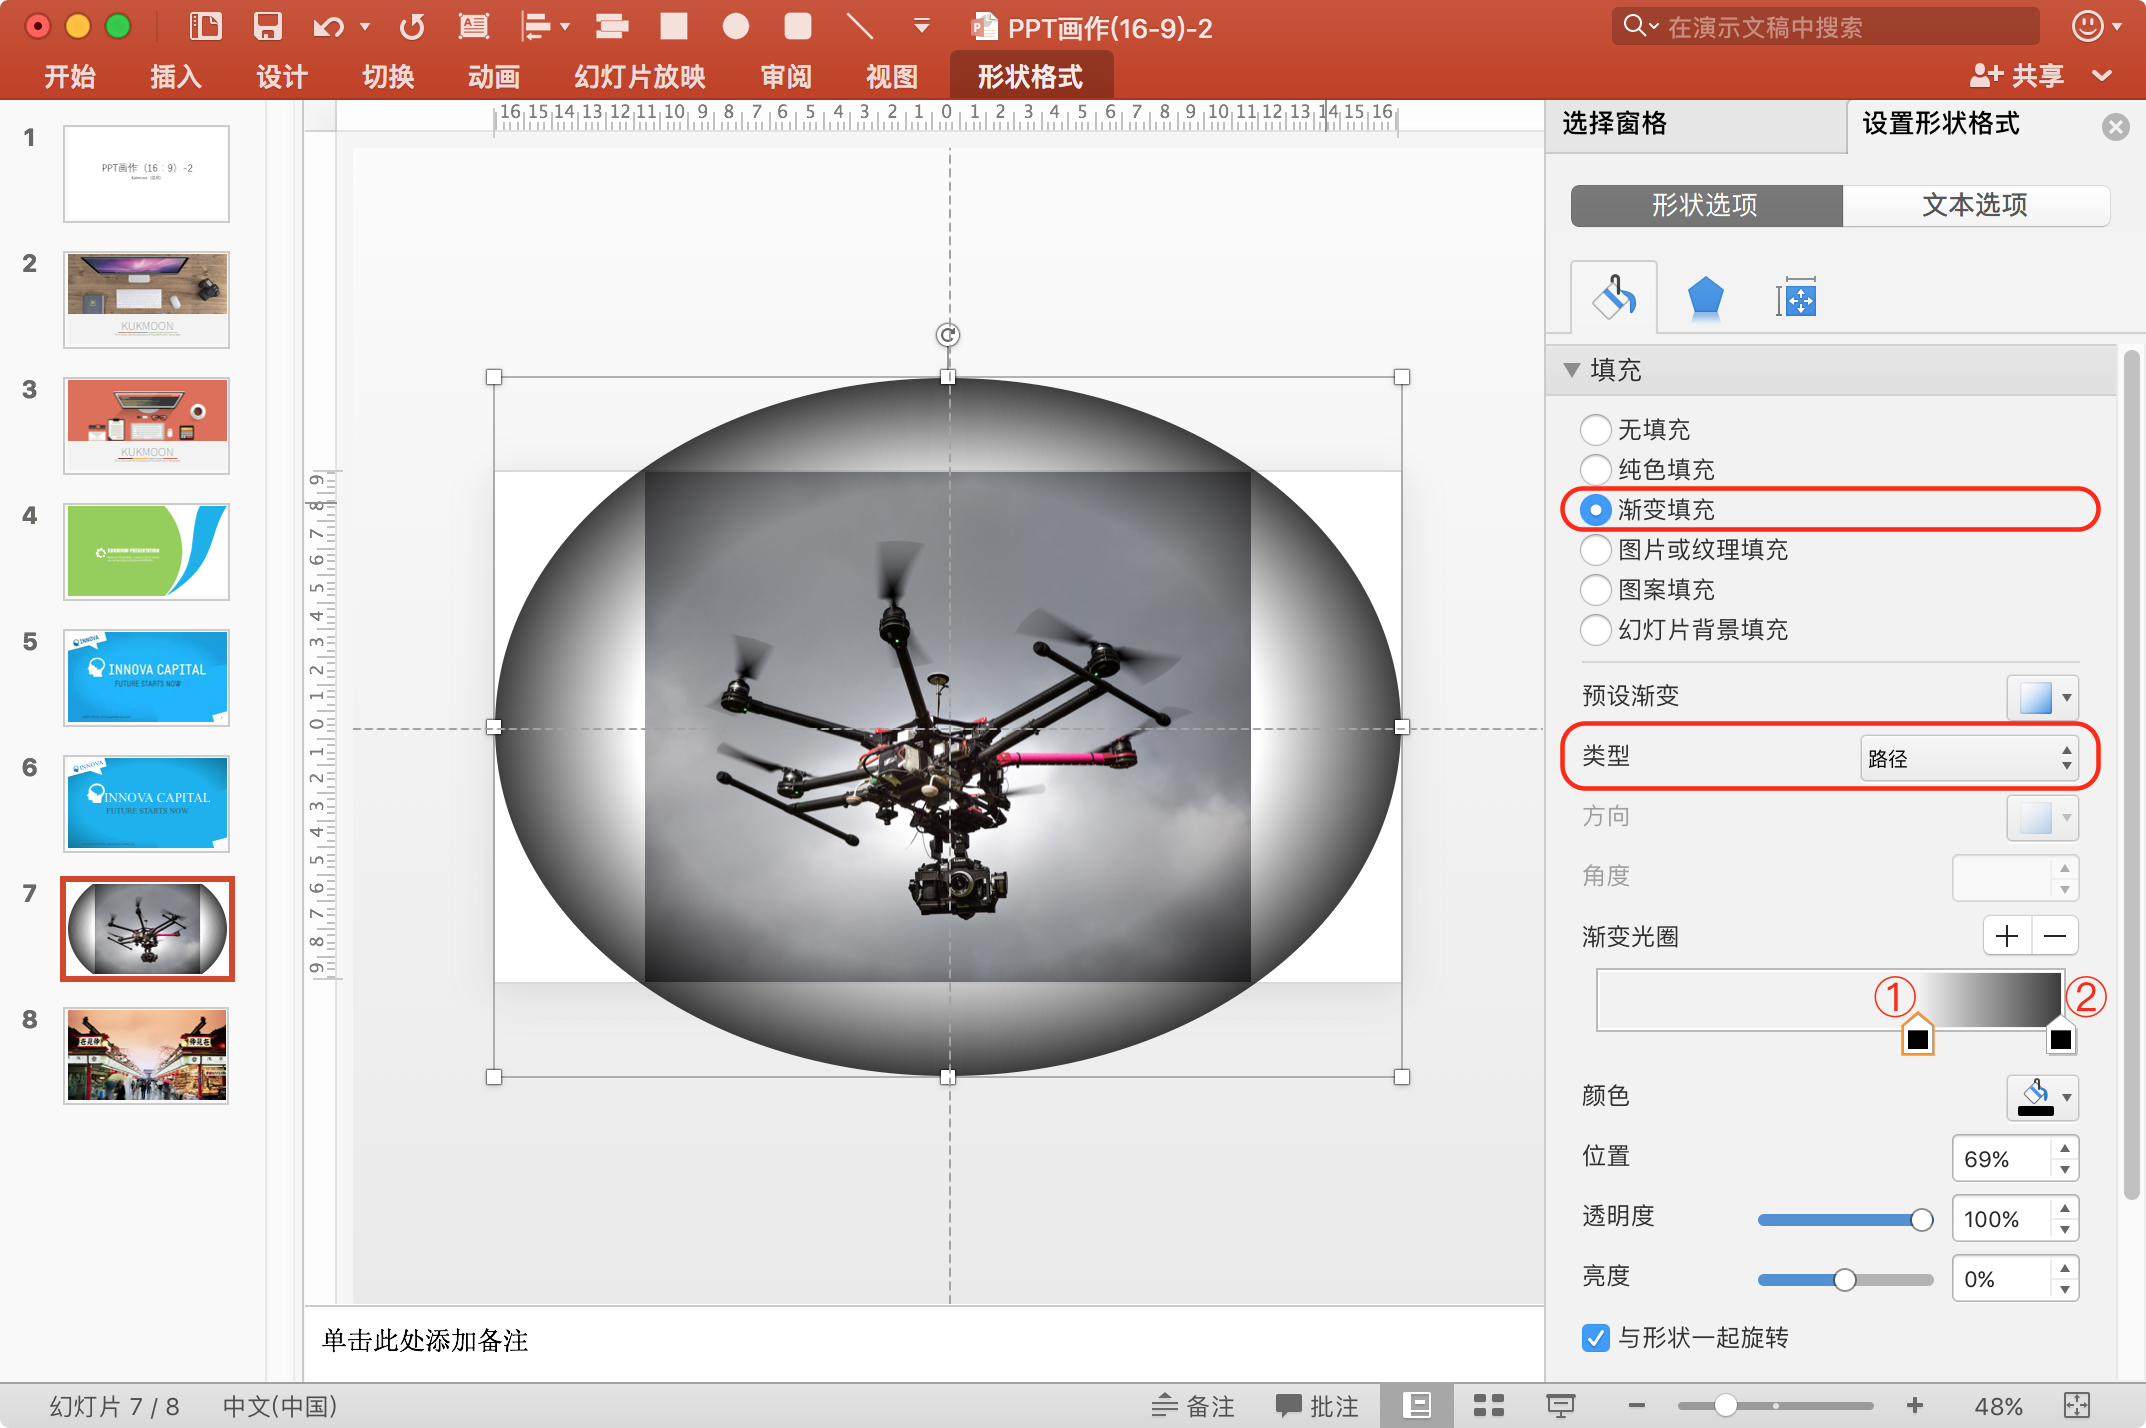Start slideshow view from status bar
Viewport: 2146px width, 1428px height.
tap(1560, 1405)
